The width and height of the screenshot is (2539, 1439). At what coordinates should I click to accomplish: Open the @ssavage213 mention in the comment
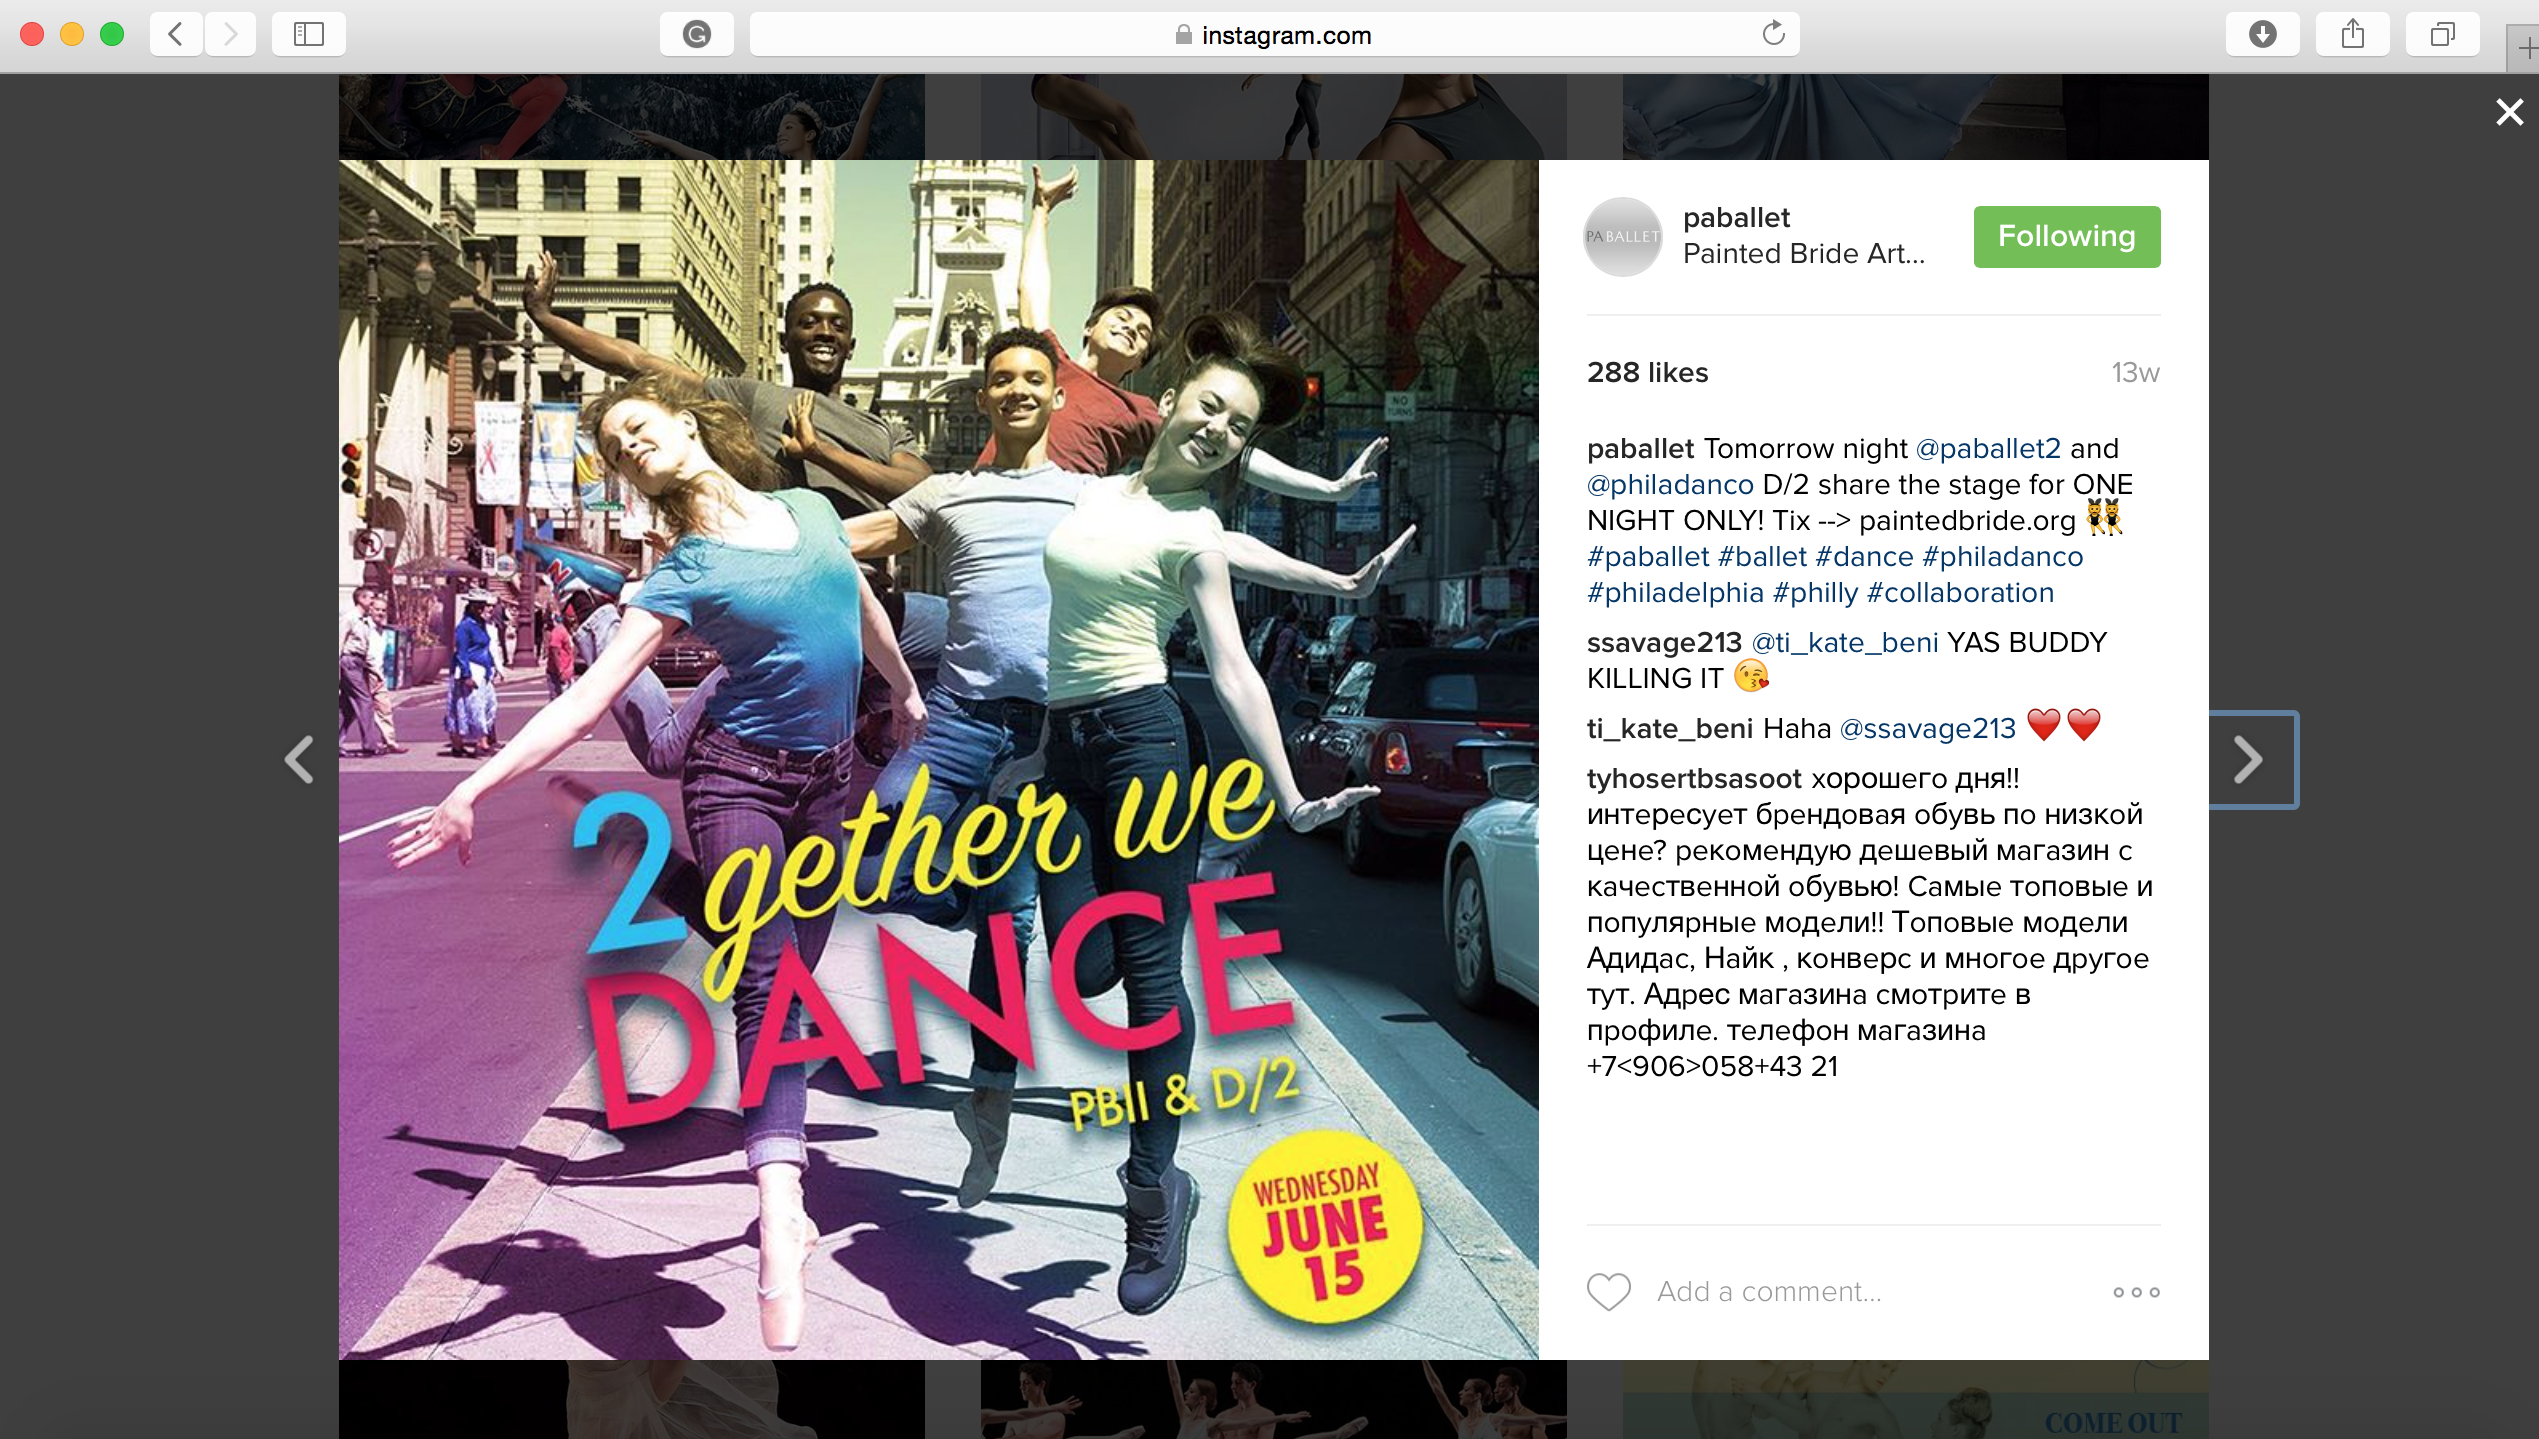[x=1929, y=728]
